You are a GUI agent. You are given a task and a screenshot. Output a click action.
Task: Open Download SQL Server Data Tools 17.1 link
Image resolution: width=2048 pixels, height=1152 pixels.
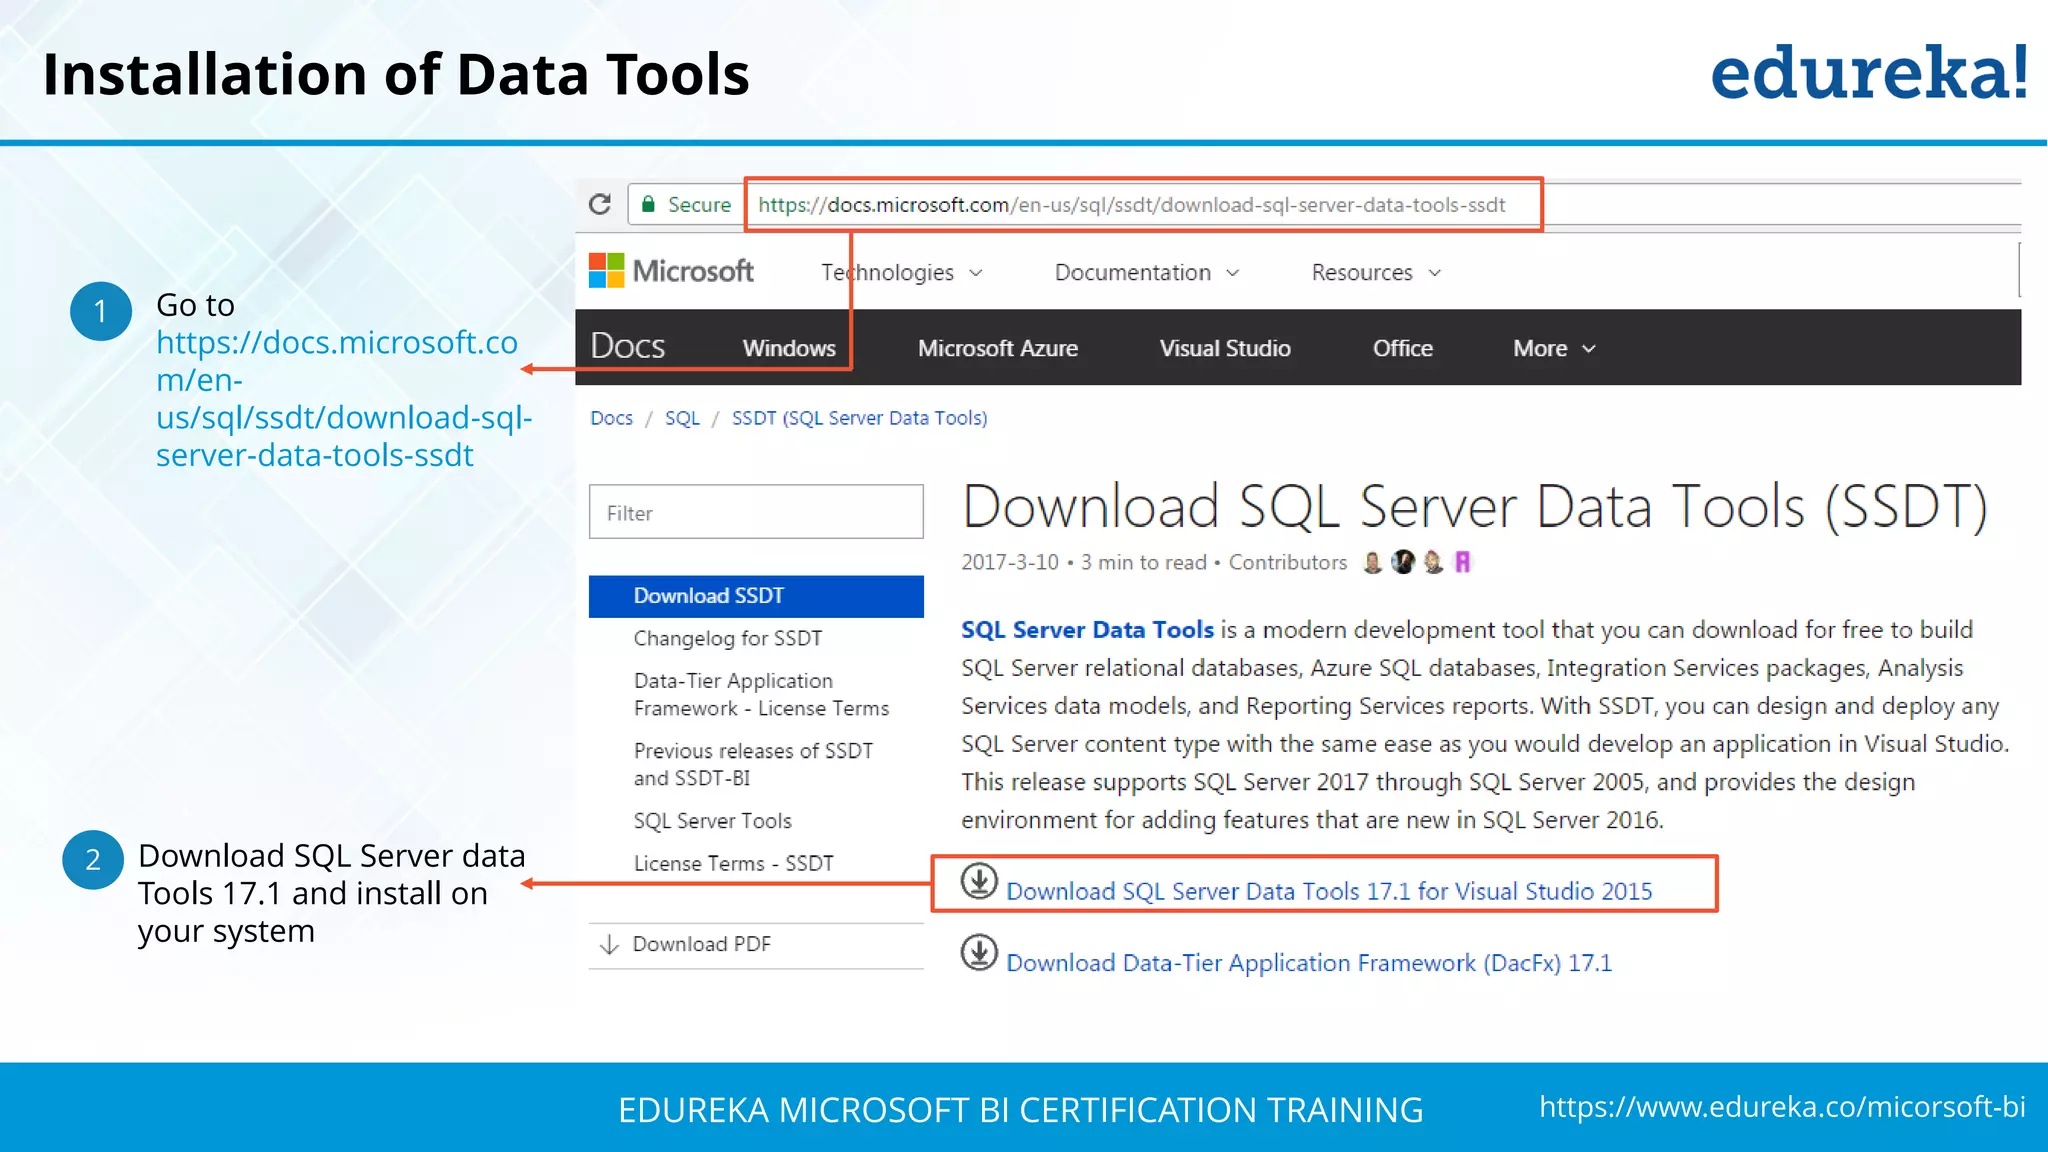(1328, 891)
